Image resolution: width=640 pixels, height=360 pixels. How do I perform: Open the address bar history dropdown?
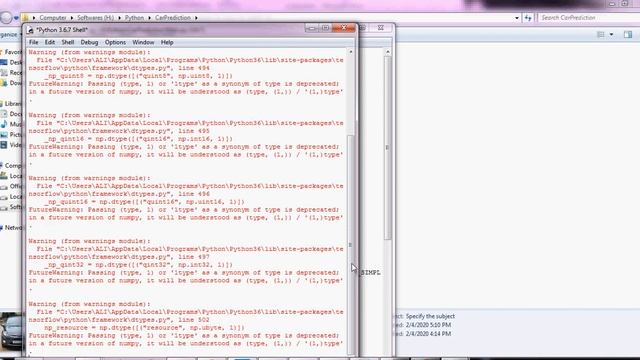[x=517, y=18]
